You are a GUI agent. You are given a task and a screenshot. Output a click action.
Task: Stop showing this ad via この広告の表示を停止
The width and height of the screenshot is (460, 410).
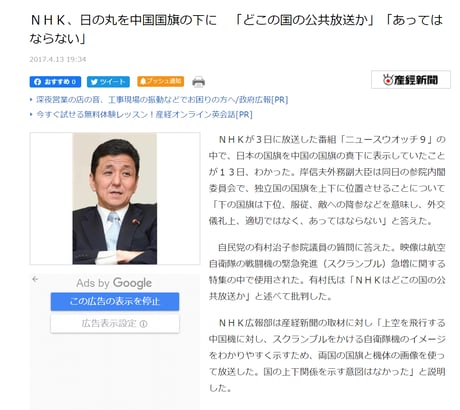click(115, 301)
